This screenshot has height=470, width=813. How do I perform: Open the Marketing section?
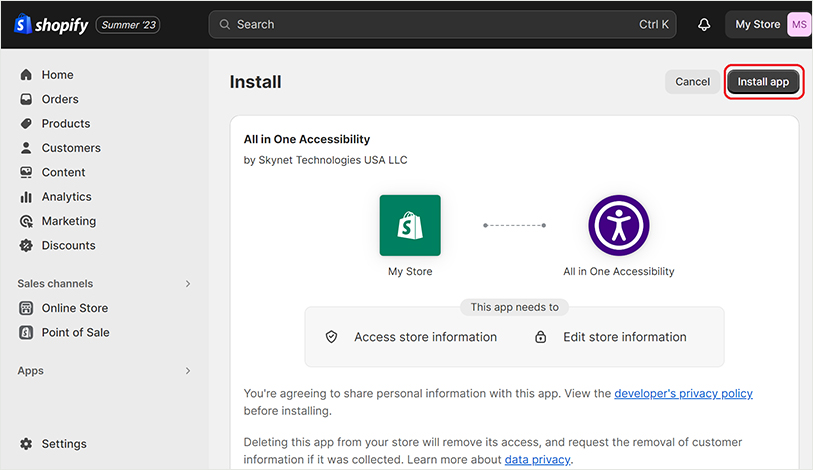[69, 221]
